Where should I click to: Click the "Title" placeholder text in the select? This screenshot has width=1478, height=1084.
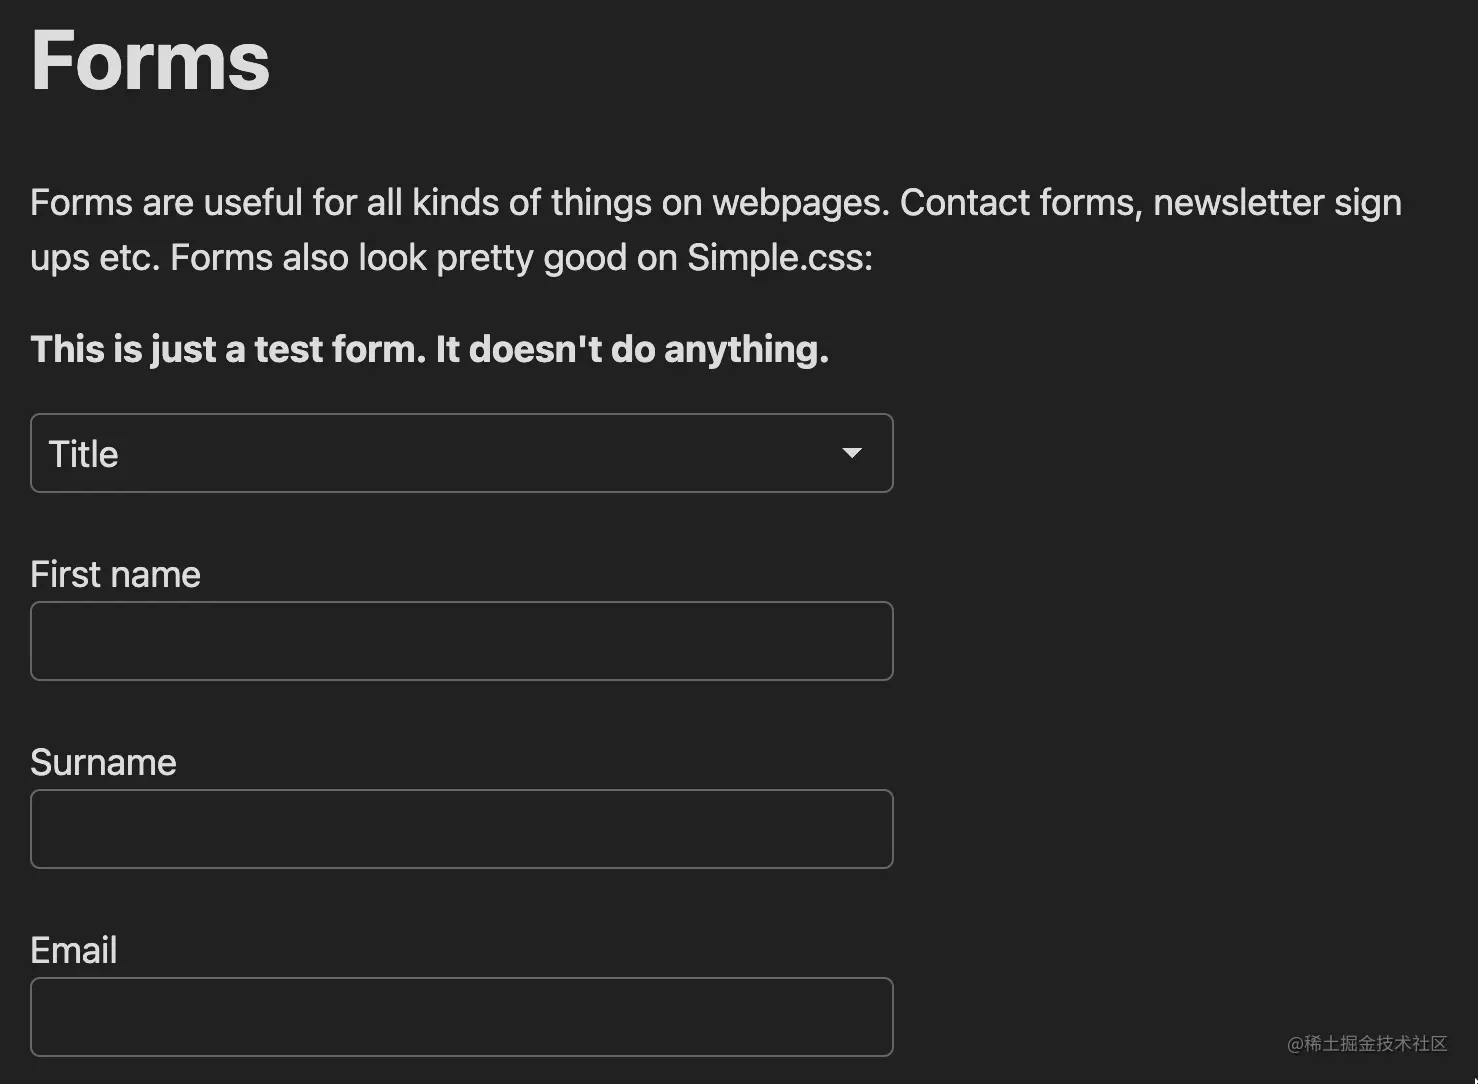pyautogui.click(x=83, y=454)
